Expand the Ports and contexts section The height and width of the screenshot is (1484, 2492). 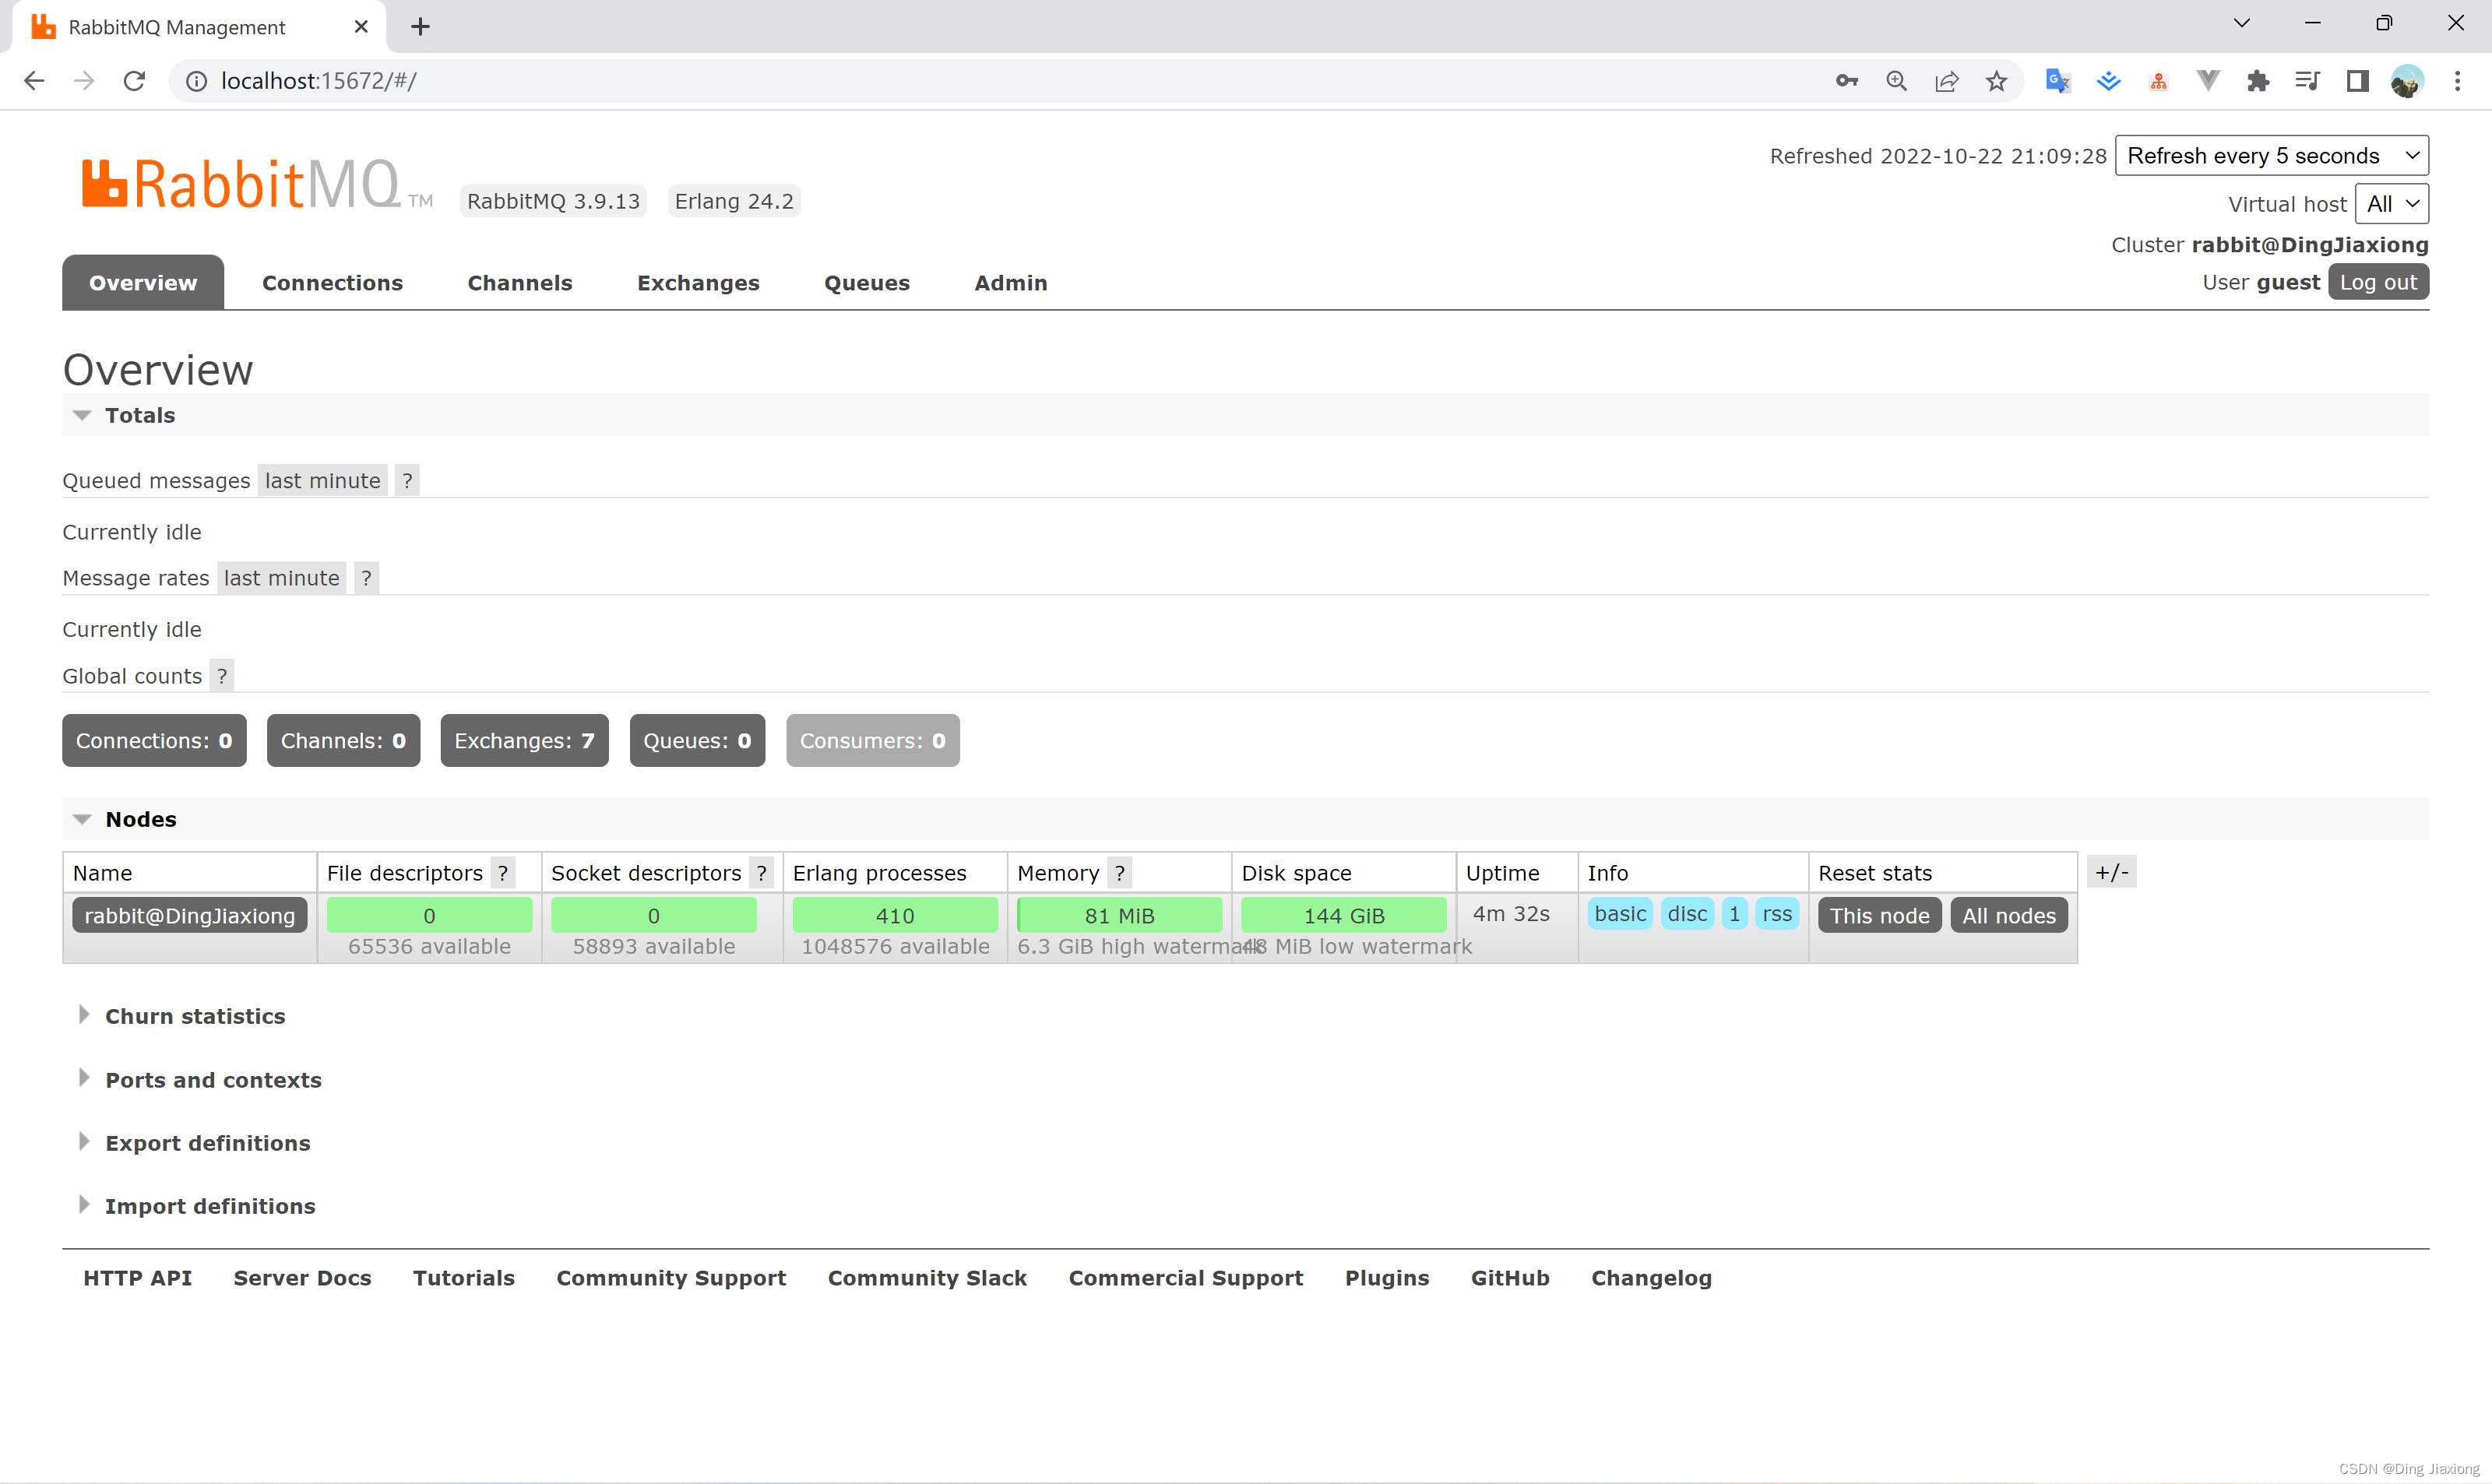212,1079
